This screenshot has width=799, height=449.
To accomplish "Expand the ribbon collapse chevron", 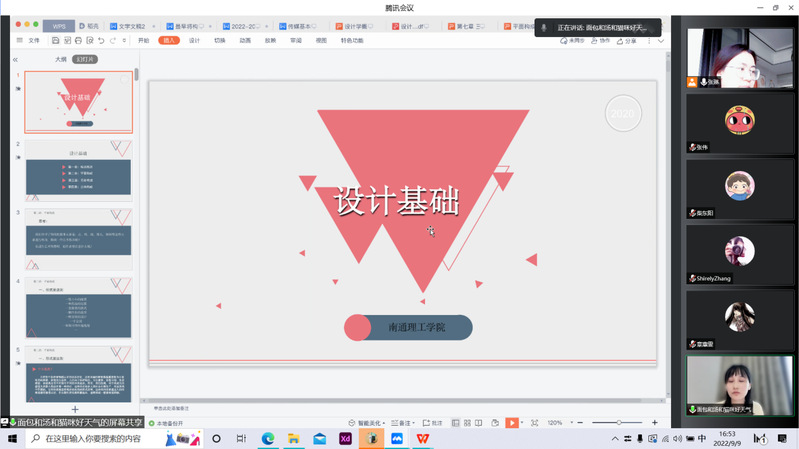I will click(661, 41).
